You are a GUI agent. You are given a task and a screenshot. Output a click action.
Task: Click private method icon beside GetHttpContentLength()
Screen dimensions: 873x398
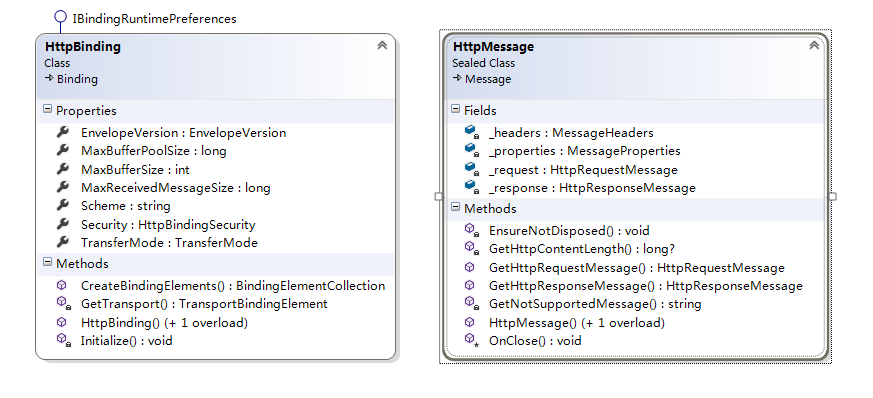pos(472,248)
